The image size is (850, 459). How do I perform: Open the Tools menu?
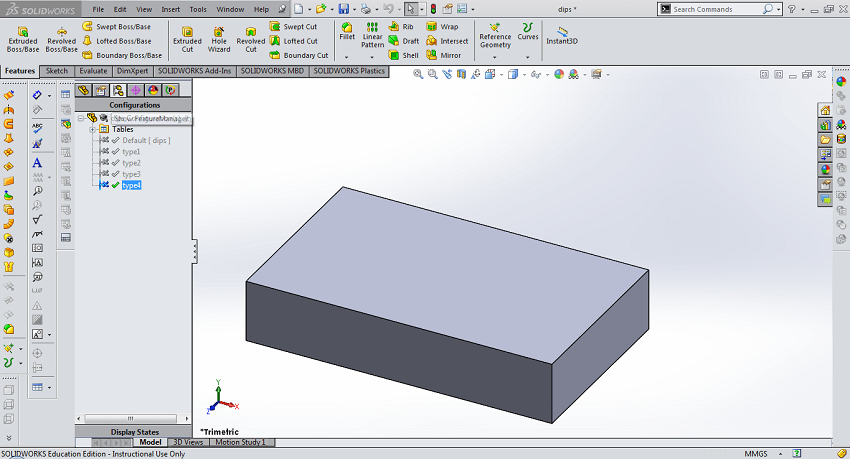click(x=198, y=9)
